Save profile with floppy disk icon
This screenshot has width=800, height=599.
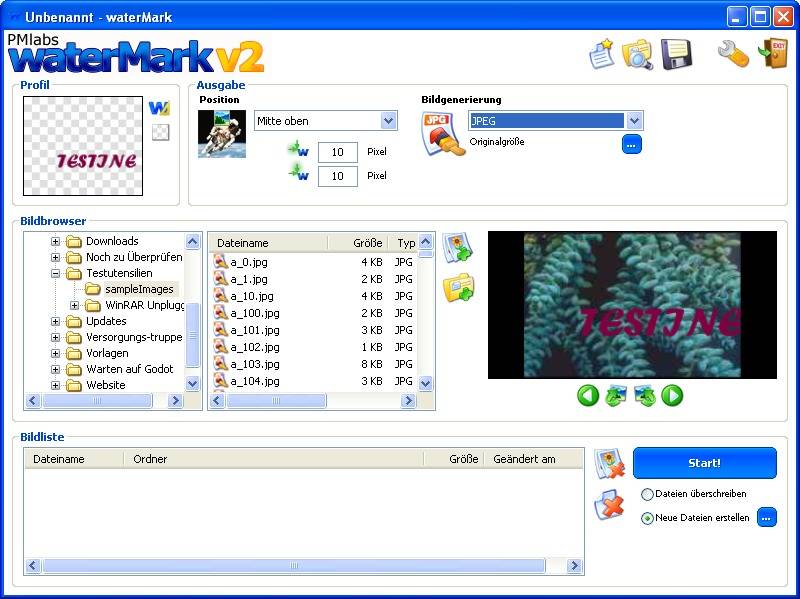[677, 54]
